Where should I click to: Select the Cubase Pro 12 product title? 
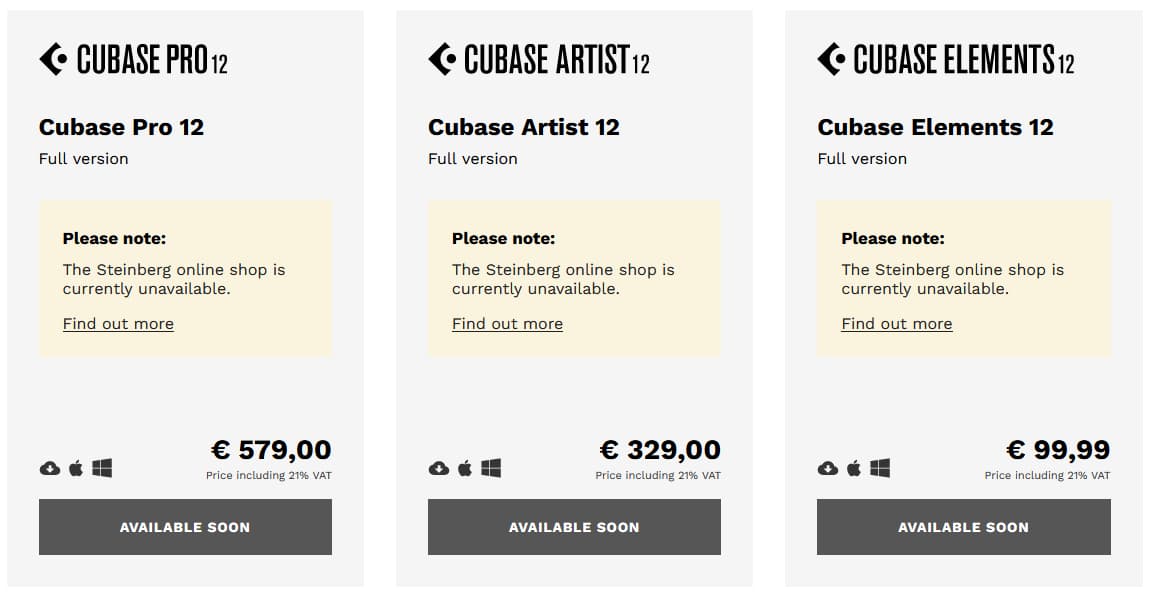point(122,127)
